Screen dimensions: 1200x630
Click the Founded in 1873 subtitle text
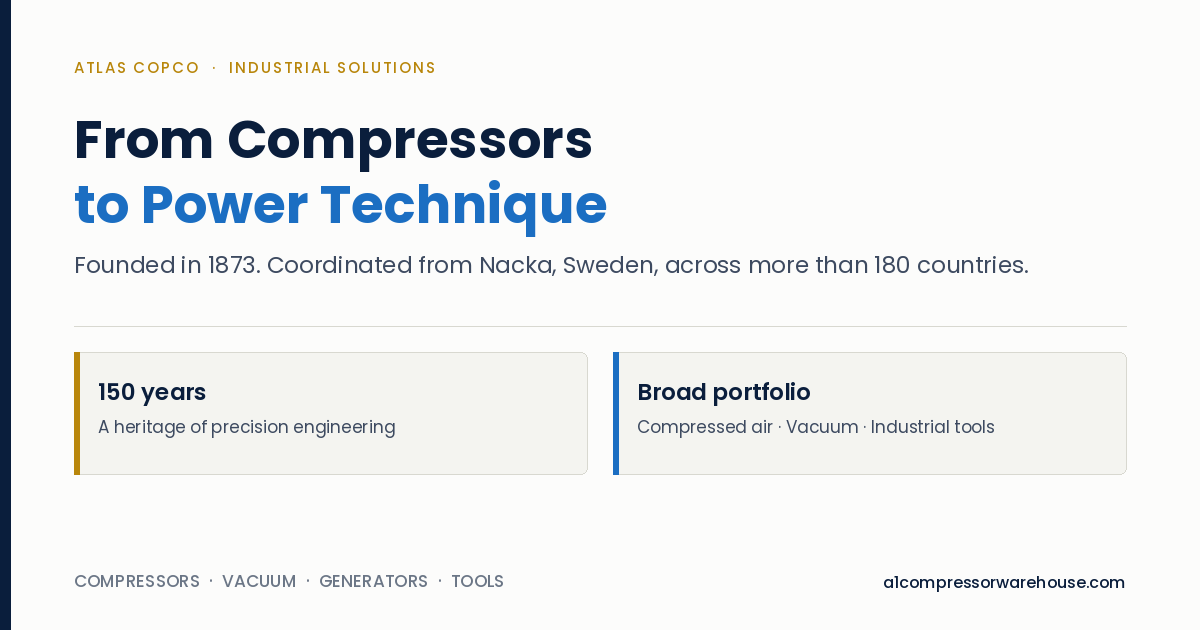point(551,265)
